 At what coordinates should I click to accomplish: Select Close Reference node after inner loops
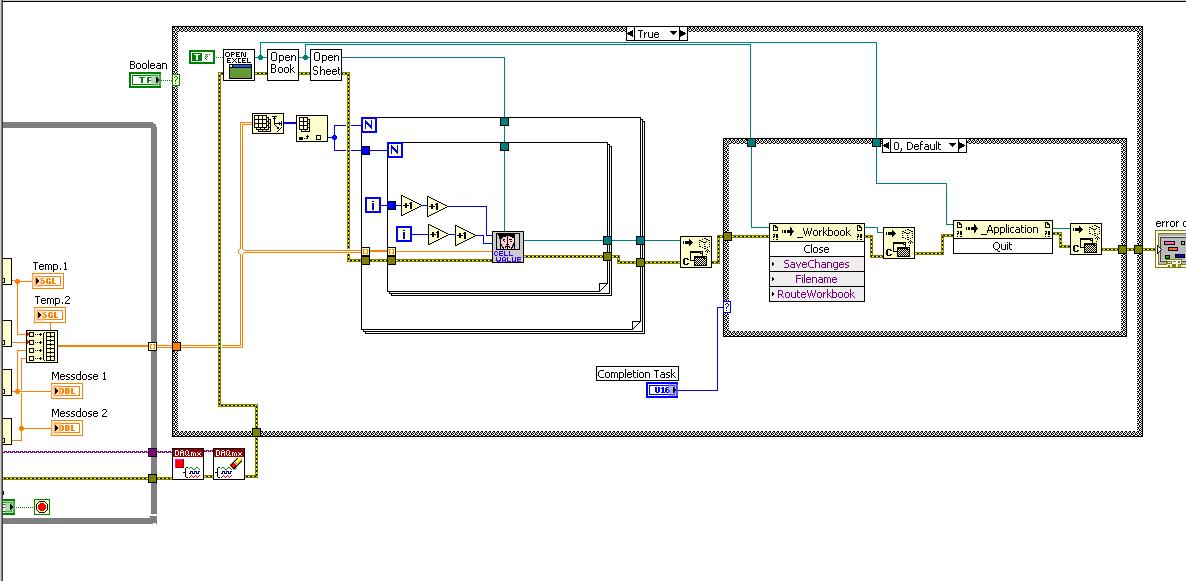[696, 251]
